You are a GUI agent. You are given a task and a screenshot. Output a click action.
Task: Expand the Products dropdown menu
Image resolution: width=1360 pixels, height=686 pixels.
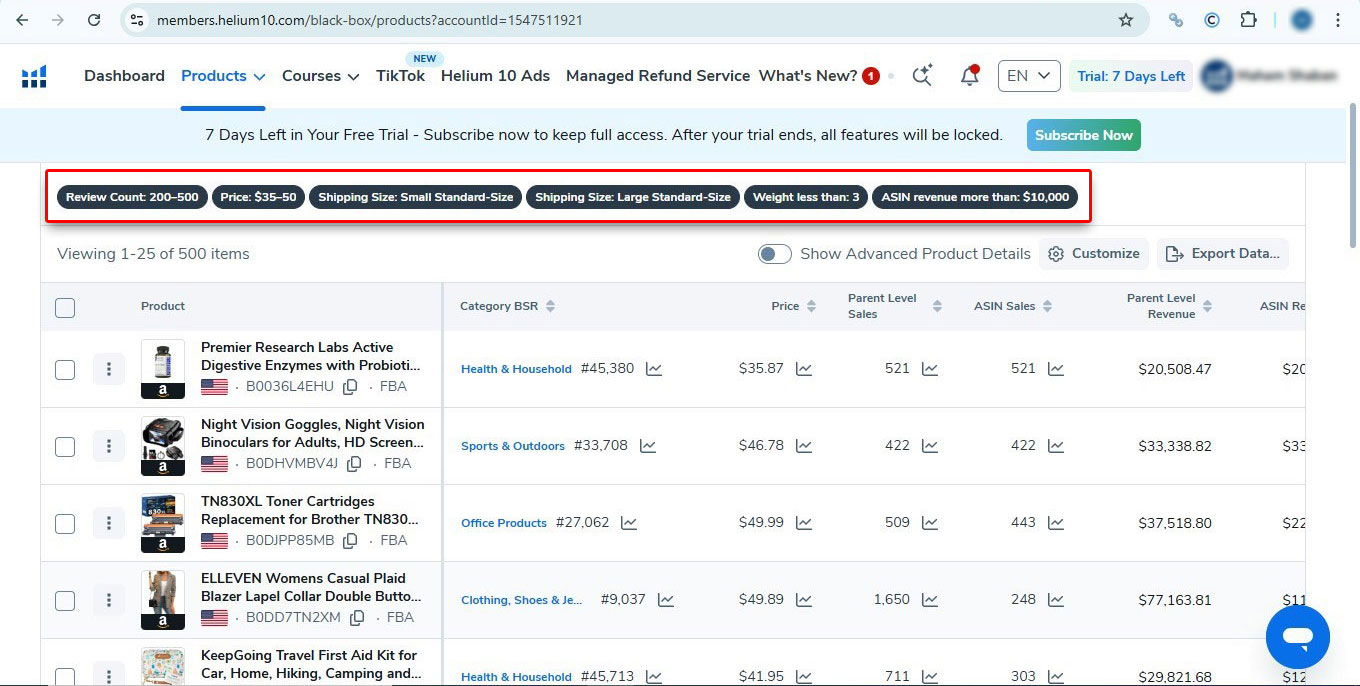223,76
